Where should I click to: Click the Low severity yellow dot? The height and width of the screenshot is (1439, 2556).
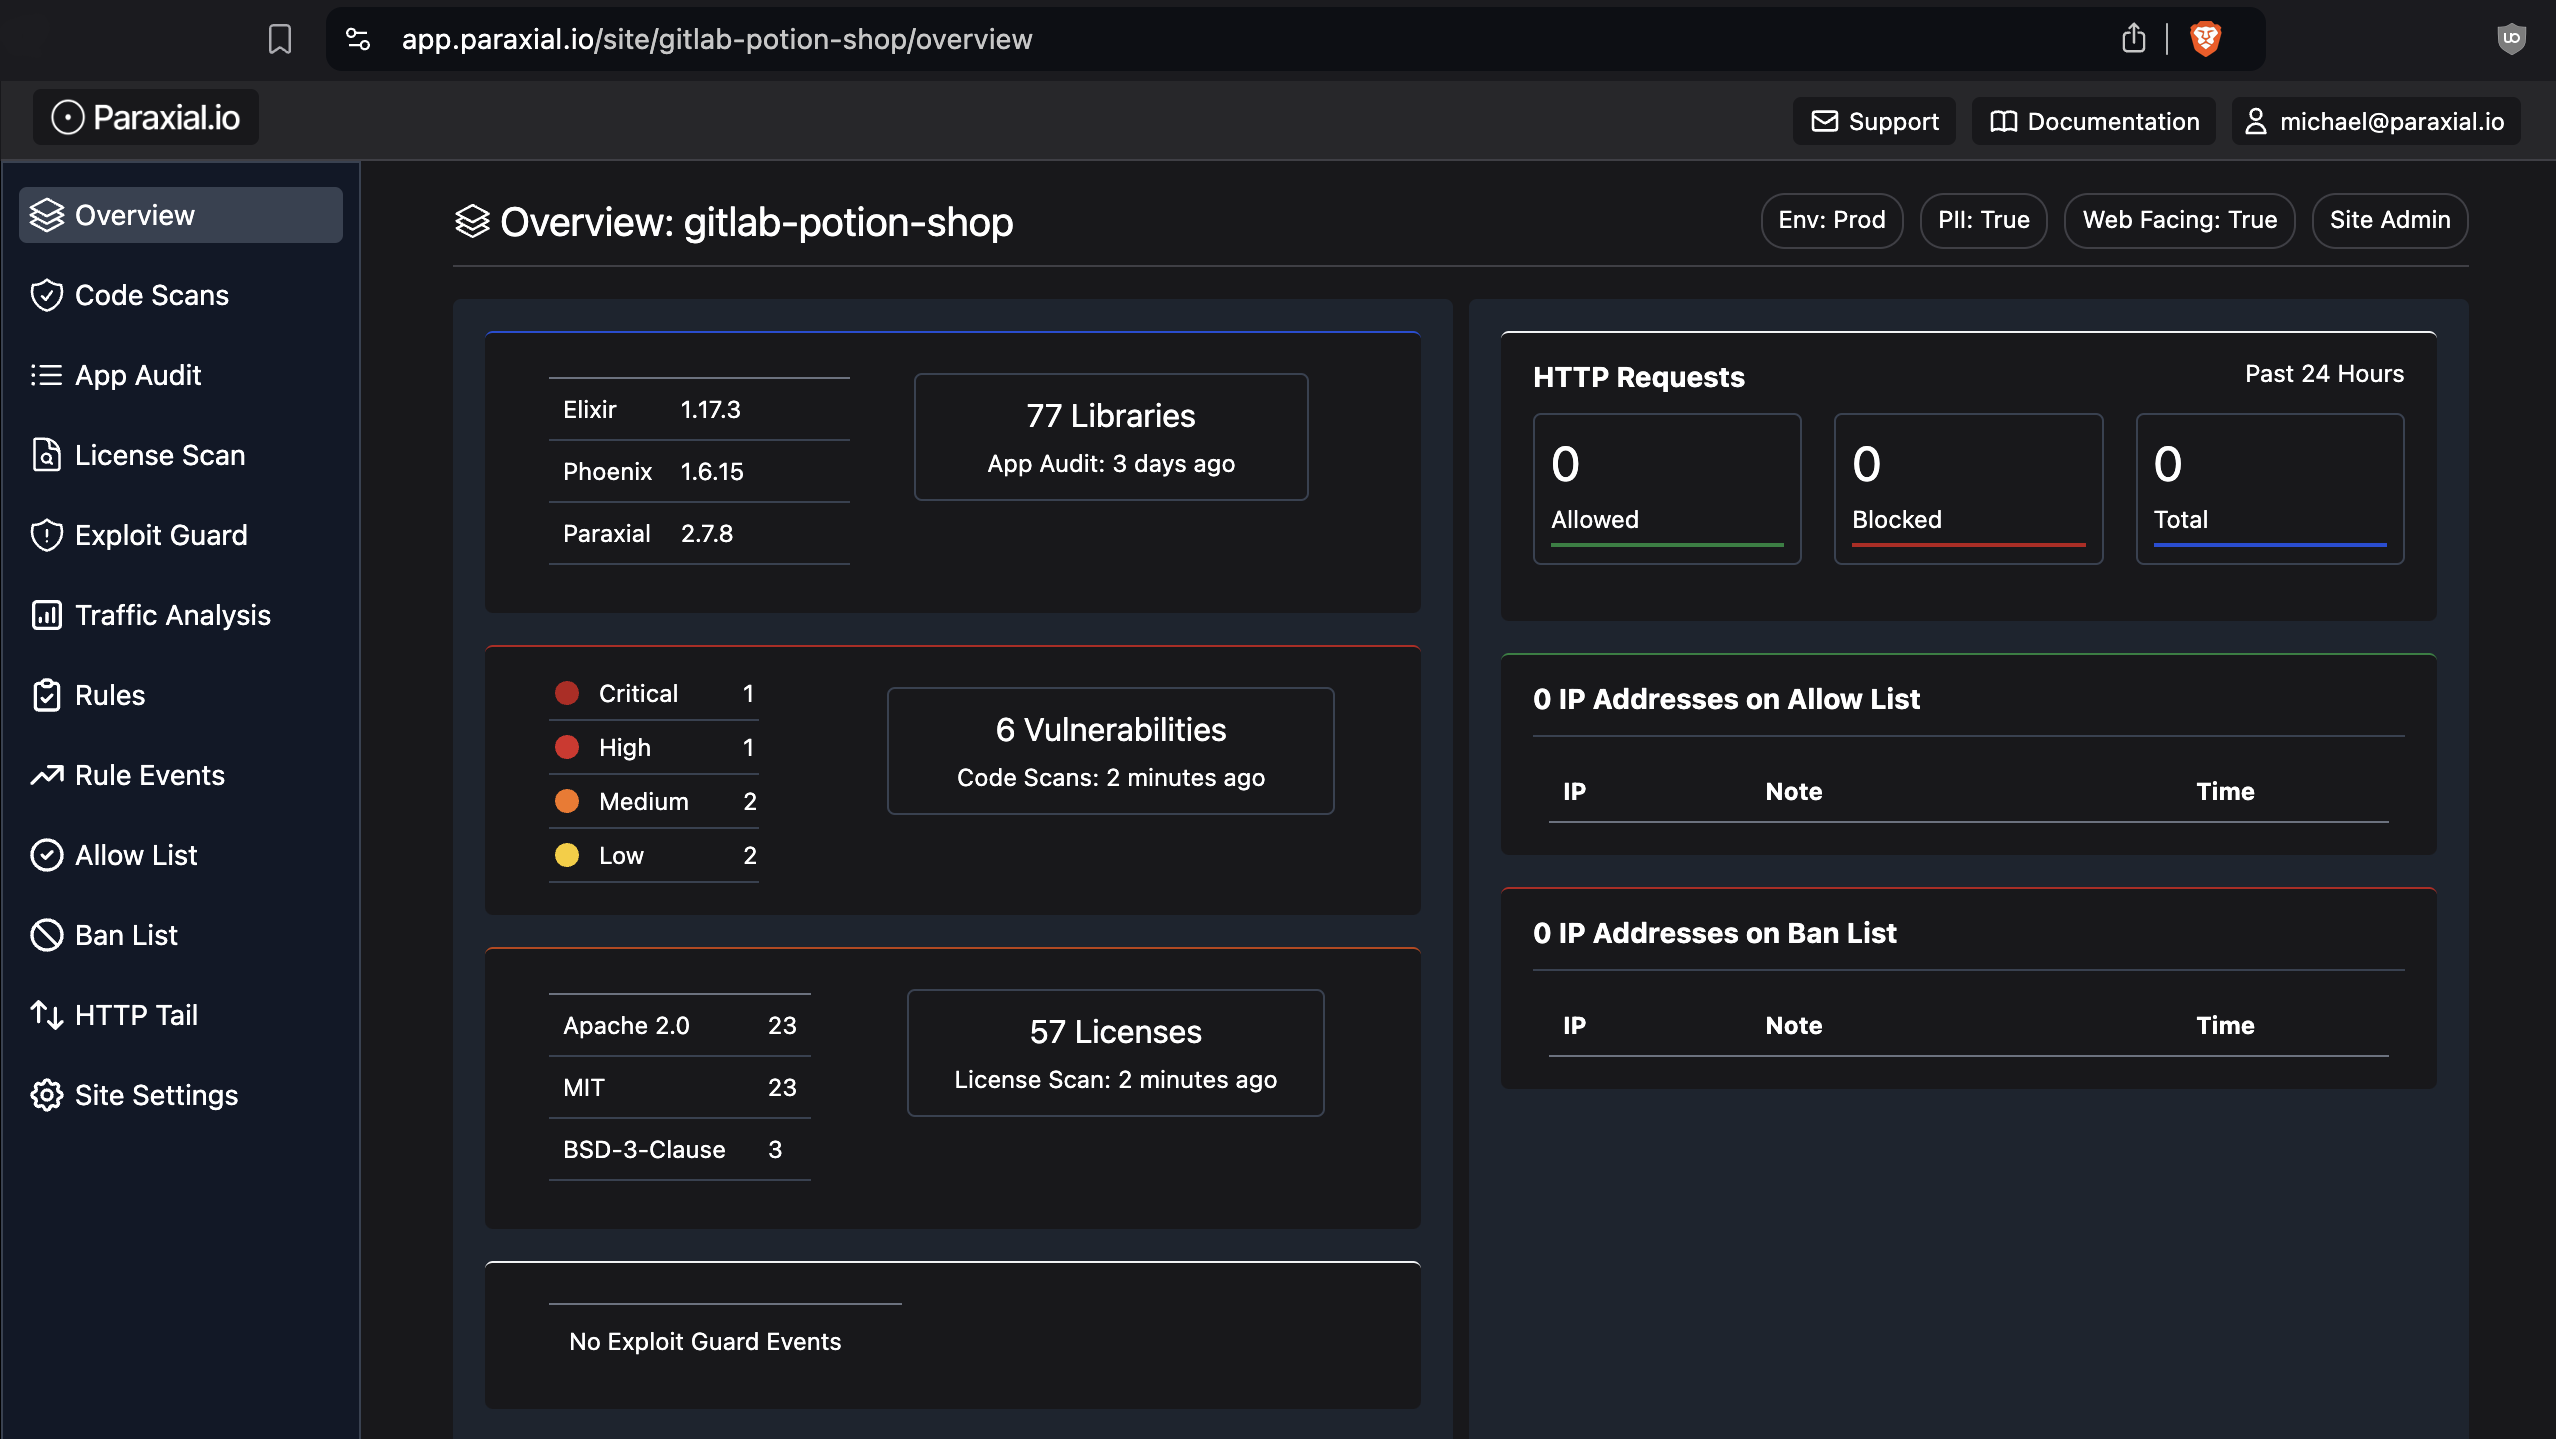567,855
